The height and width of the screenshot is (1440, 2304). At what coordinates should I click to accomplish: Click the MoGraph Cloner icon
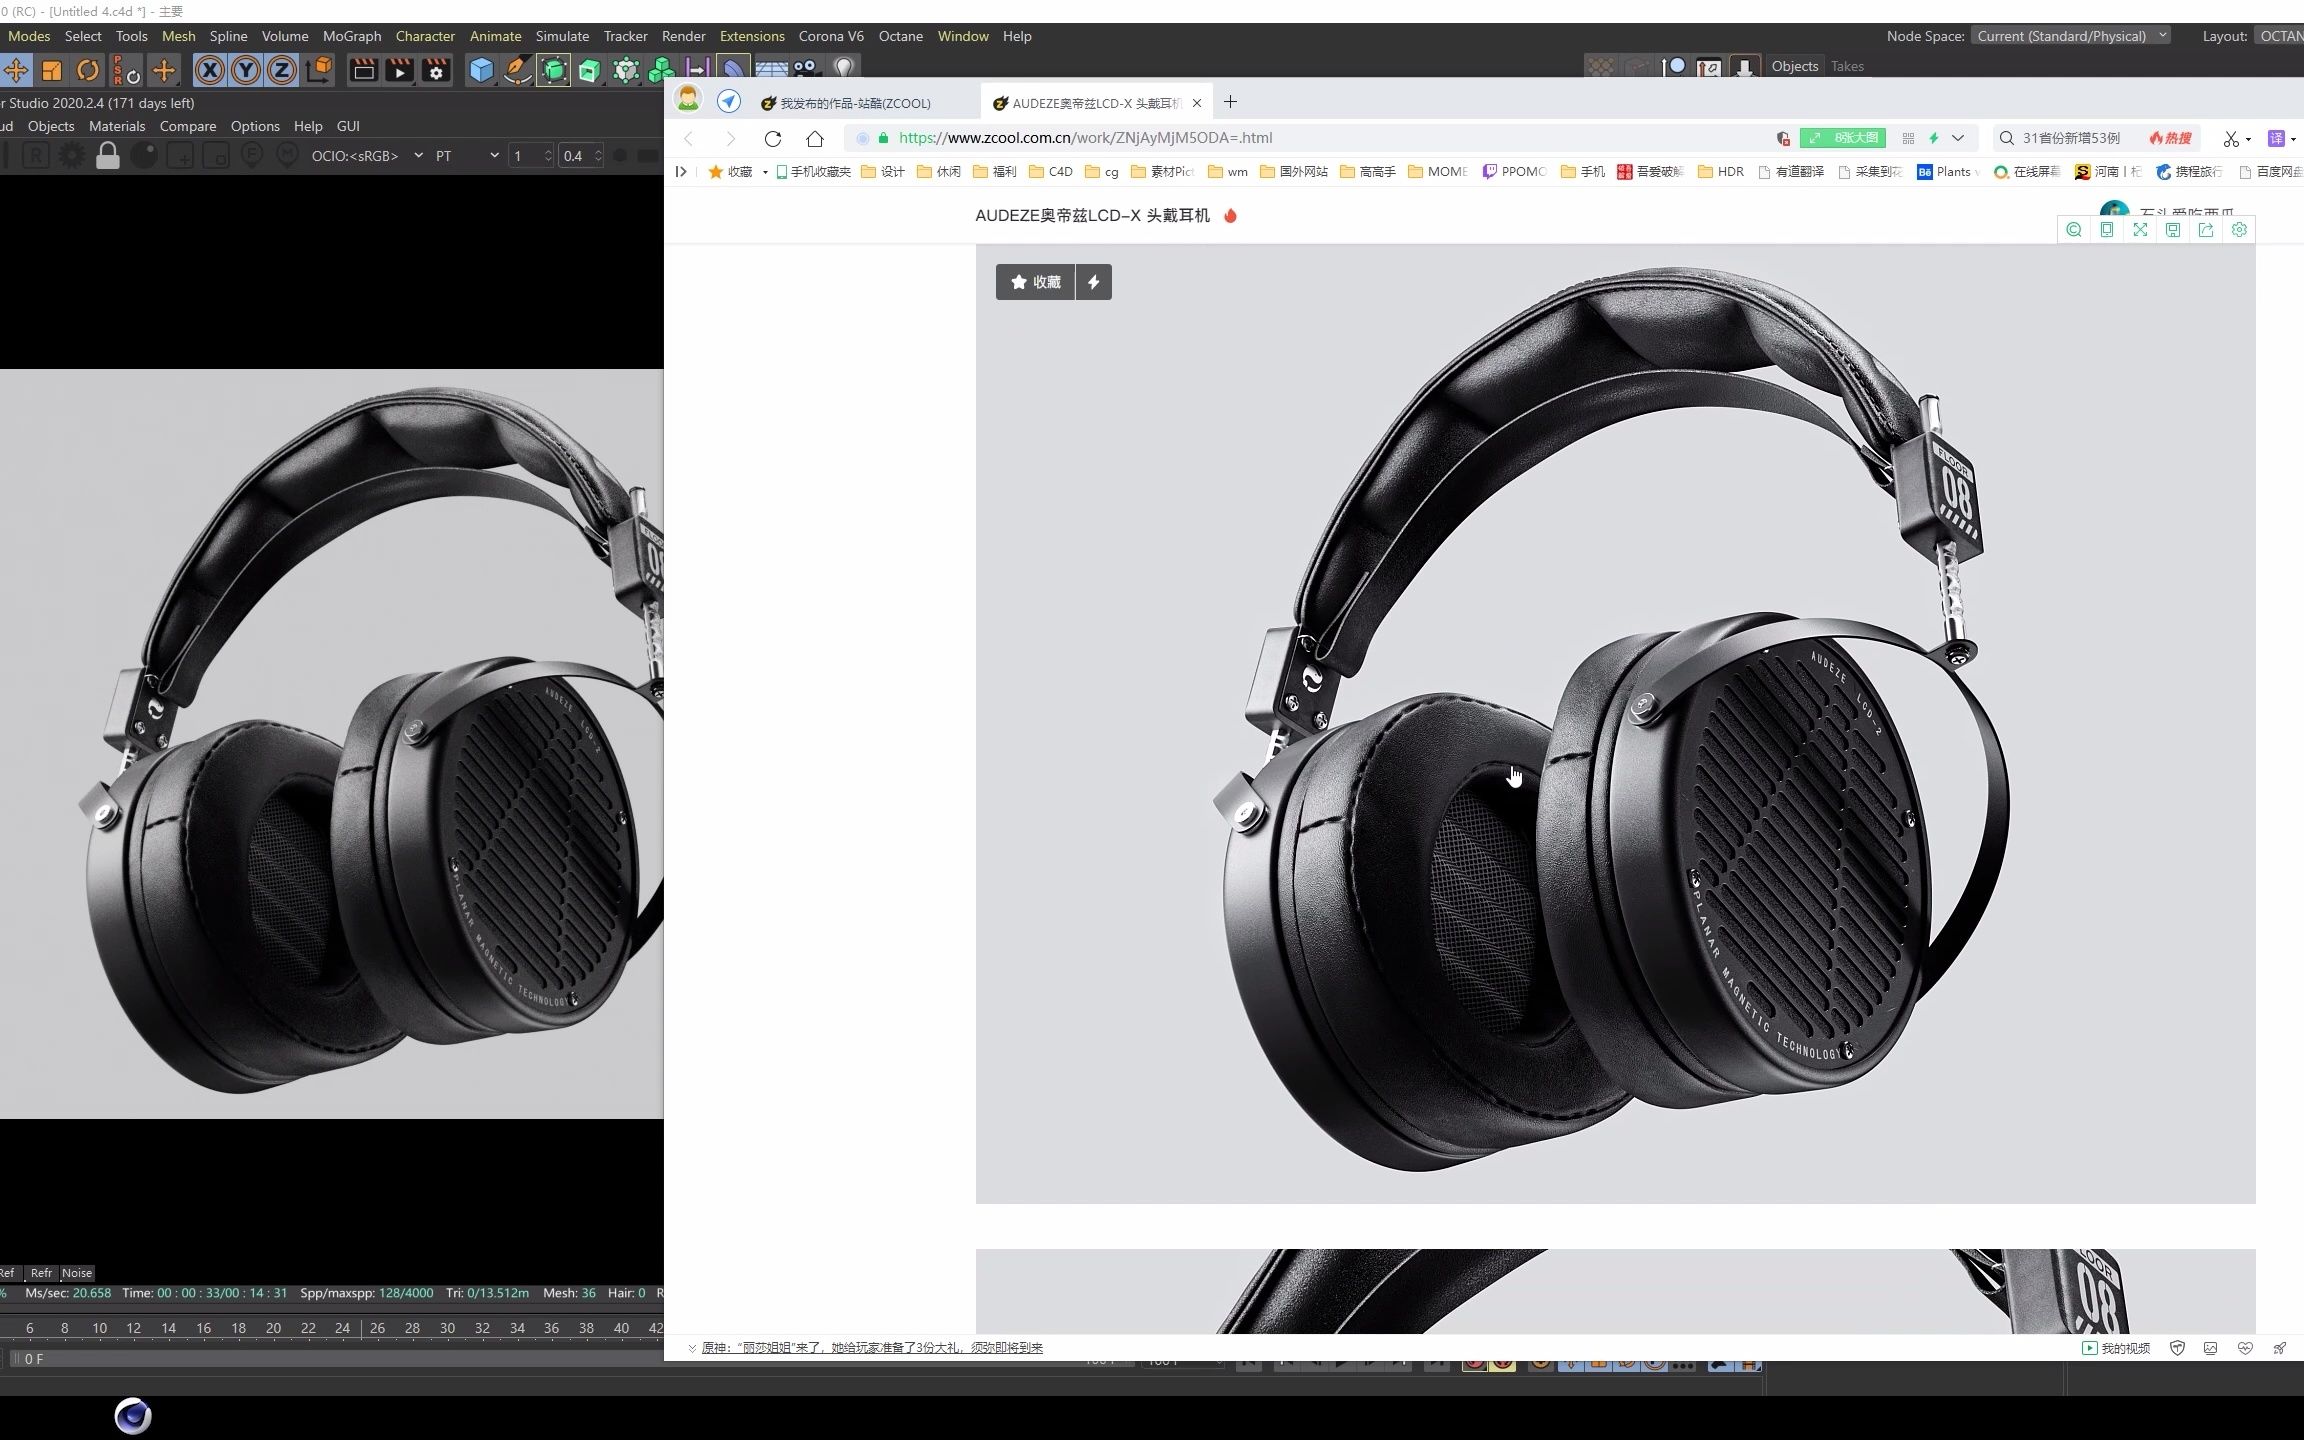click(661, 70)
